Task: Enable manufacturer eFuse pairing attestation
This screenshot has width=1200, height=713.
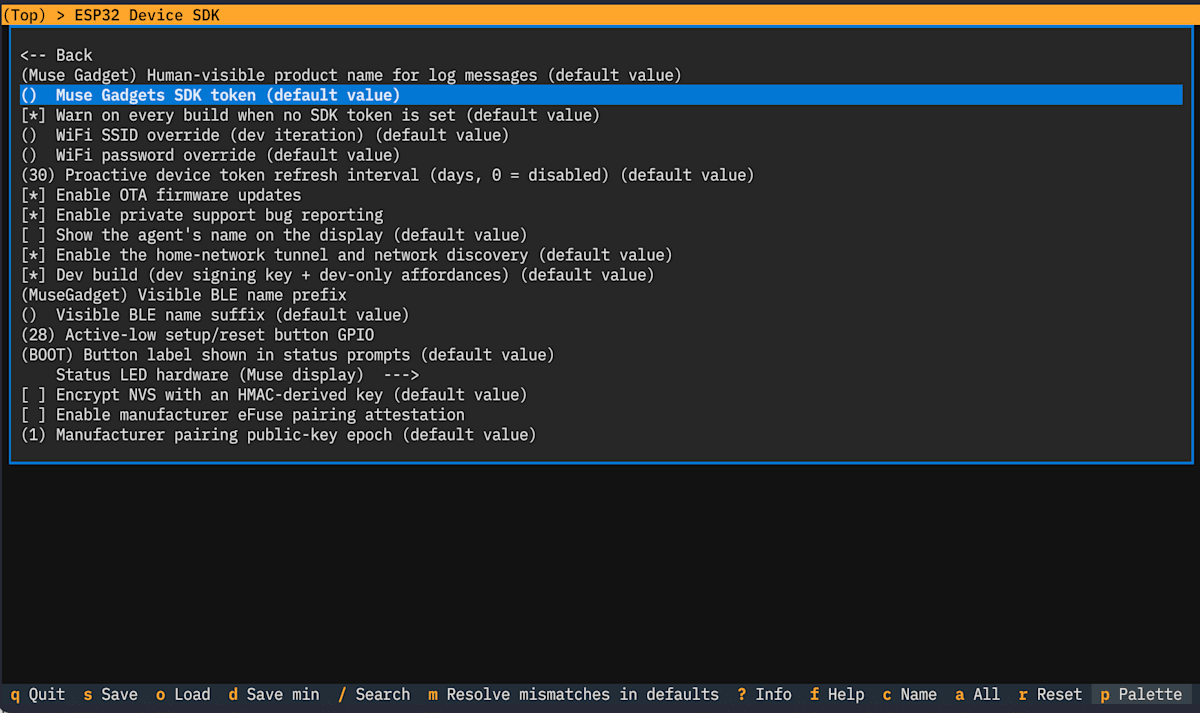Action: point(243,415)
